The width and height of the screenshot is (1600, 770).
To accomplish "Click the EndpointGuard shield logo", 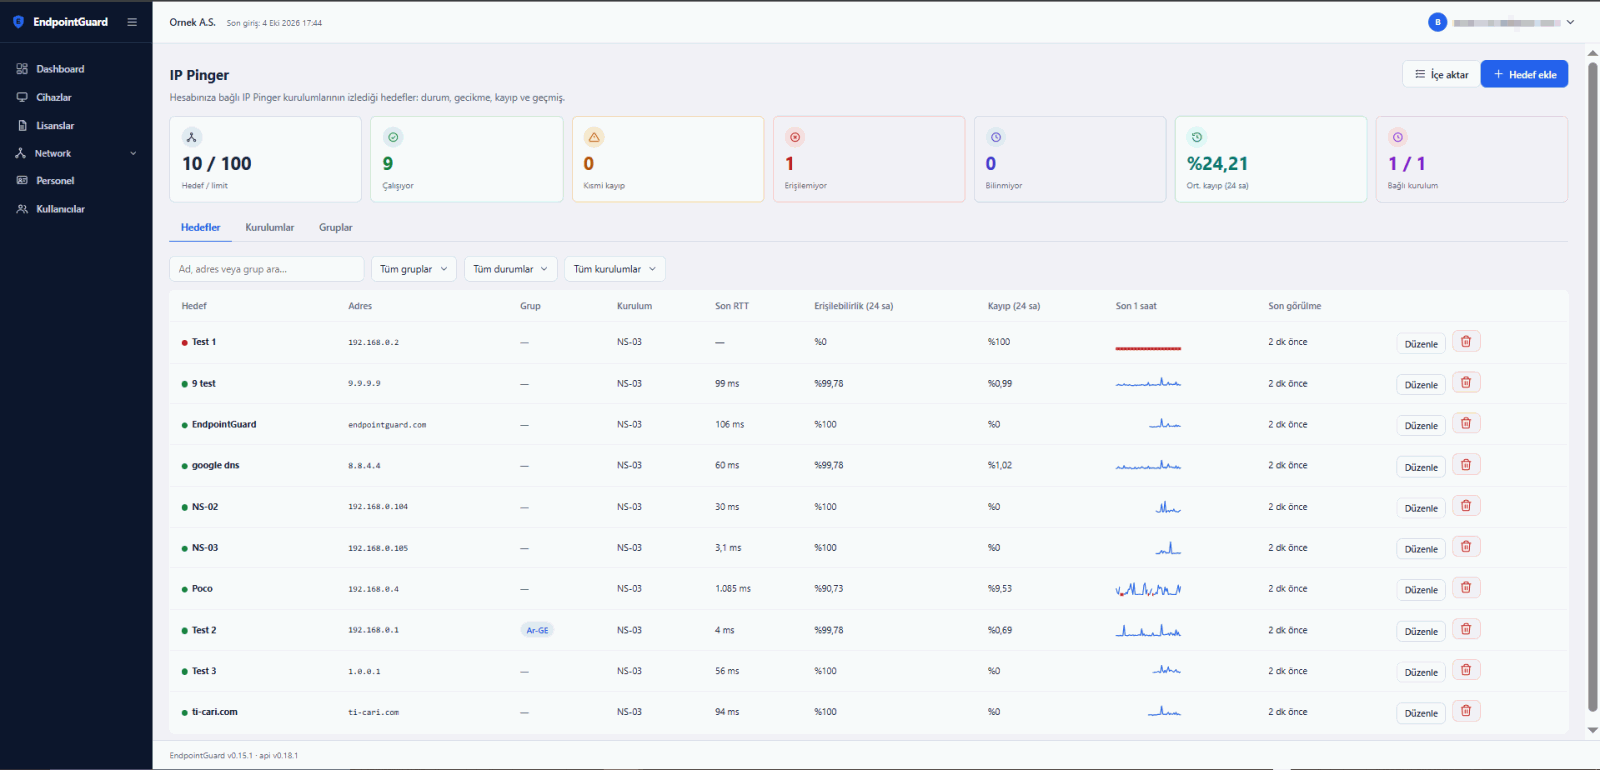I will click(x=18, y=22).
